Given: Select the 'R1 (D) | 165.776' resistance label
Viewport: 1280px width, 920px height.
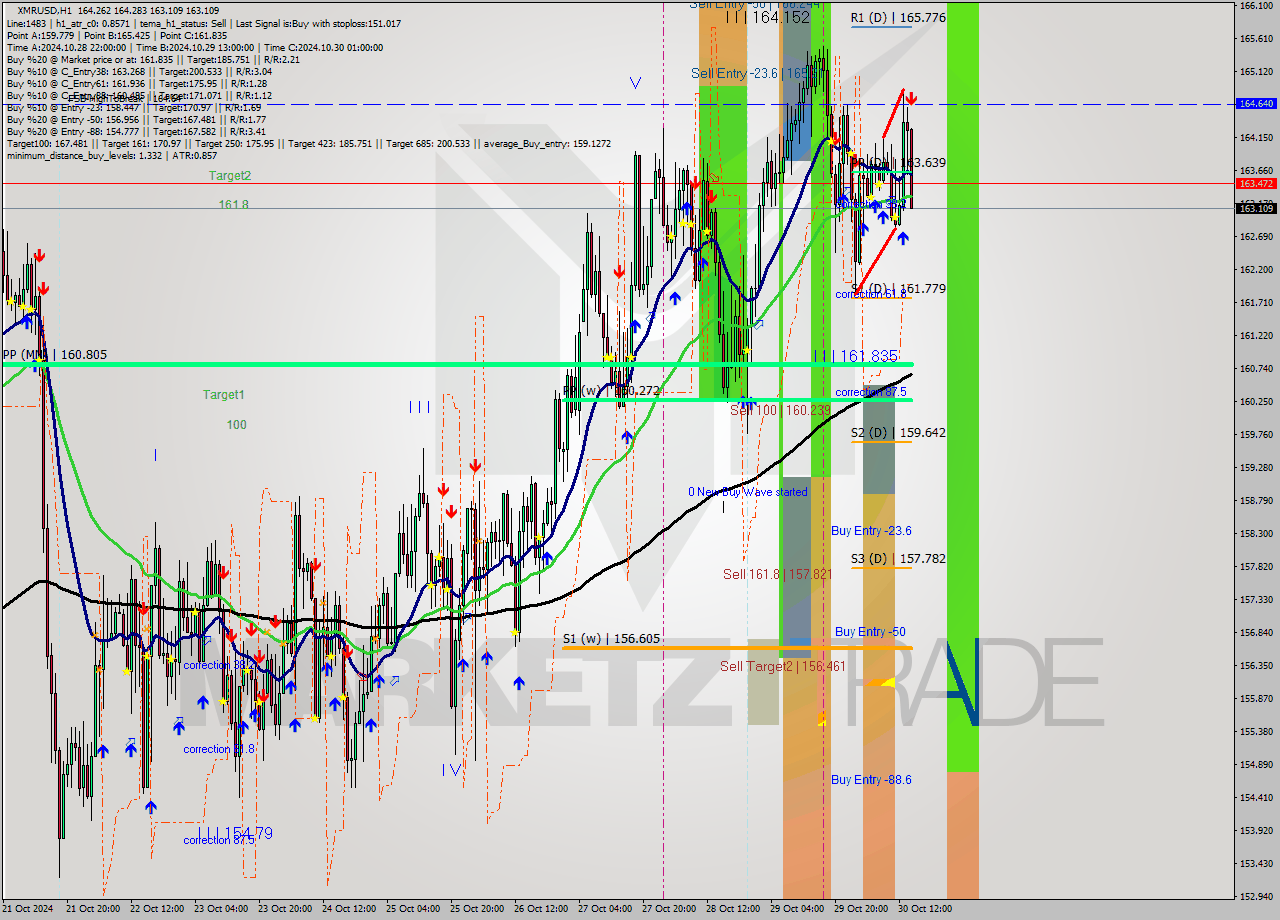Looking at the screenshot, I should tap(898, 18).
